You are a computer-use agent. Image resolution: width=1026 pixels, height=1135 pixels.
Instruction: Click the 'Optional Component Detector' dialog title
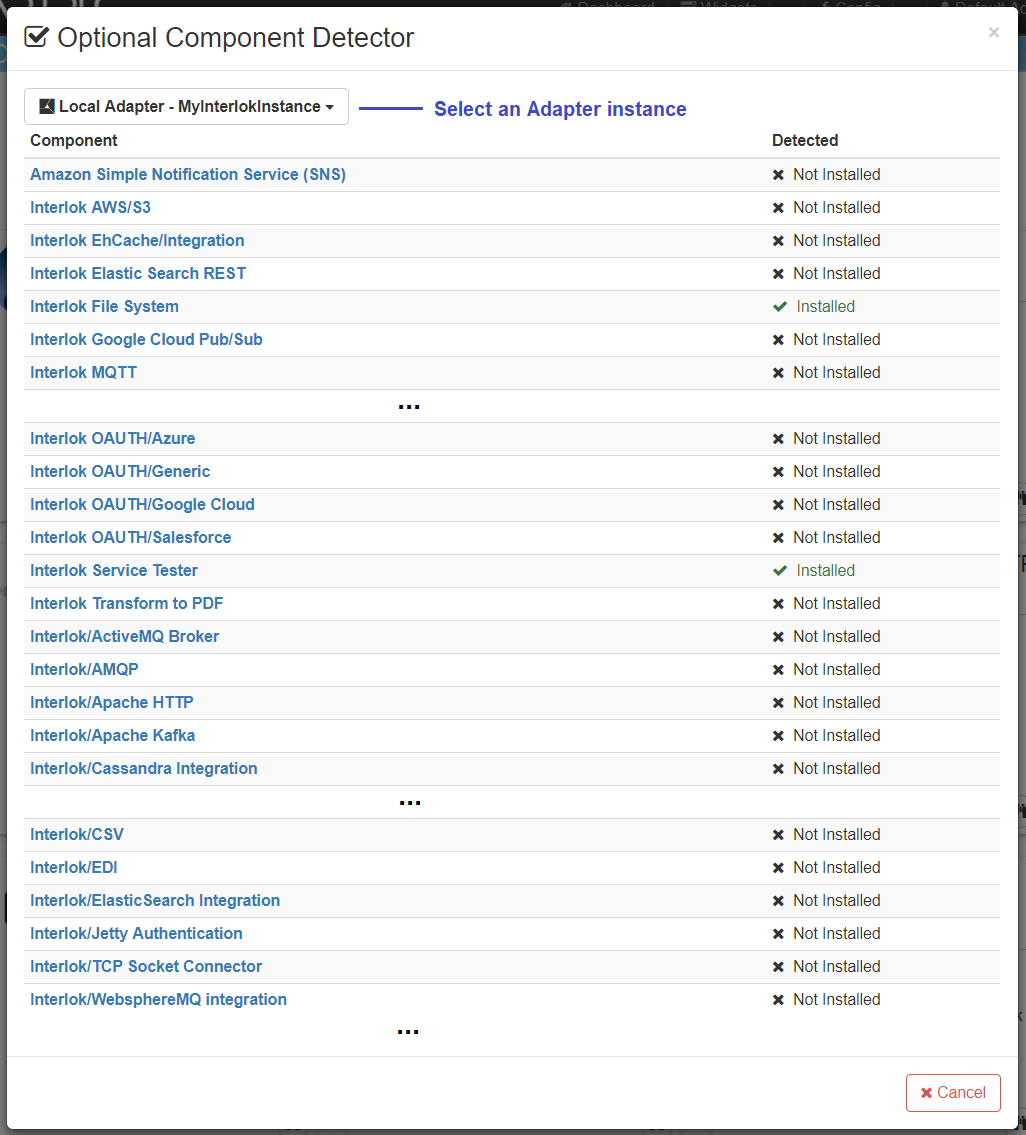click(235, 38)
